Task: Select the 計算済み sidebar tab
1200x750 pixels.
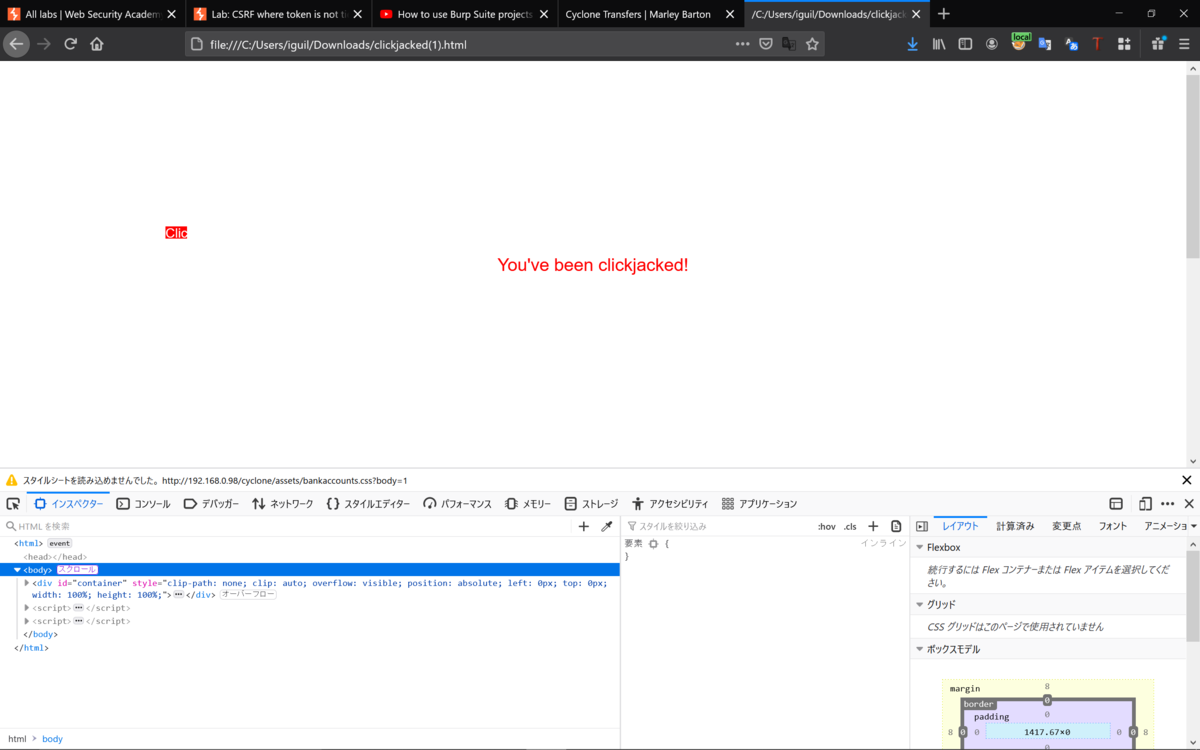Action: [x=1015, y=526]
